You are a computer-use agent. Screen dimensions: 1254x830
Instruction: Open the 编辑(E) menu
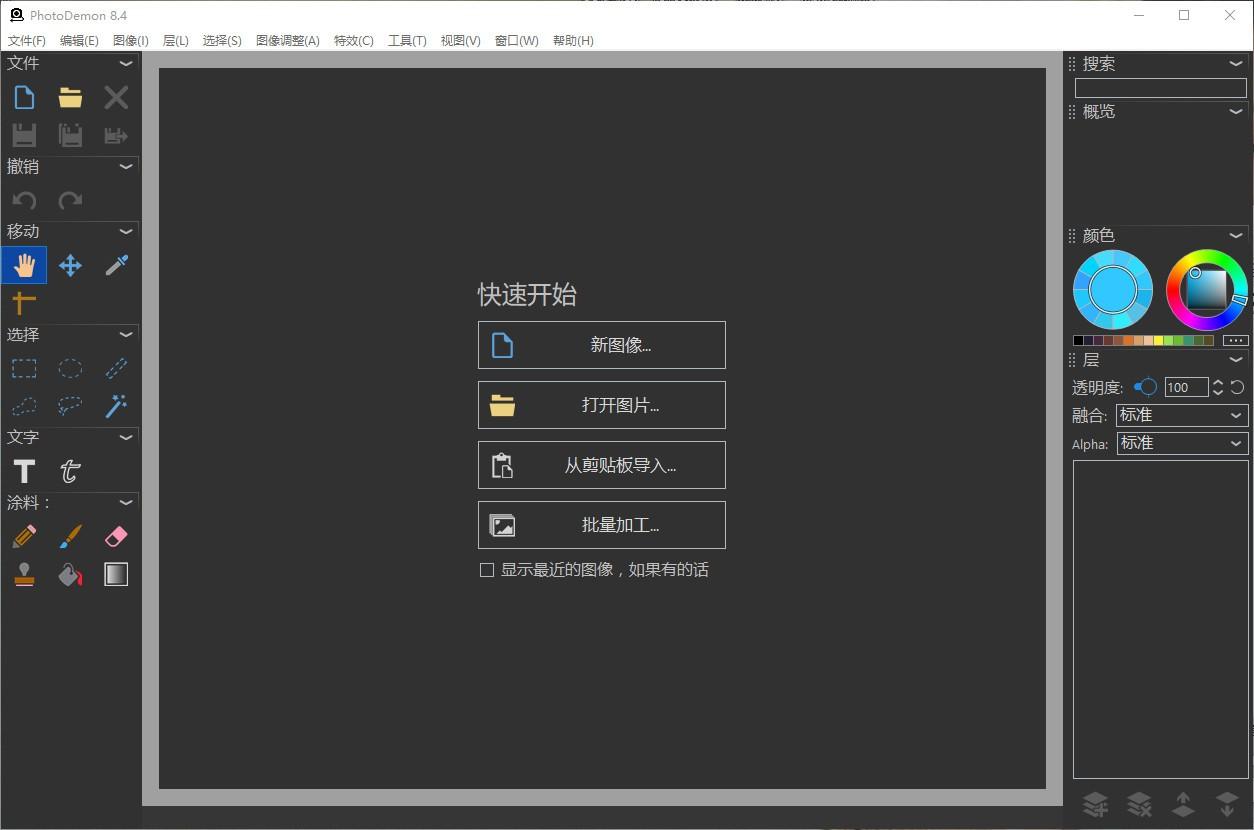(79, 41)
